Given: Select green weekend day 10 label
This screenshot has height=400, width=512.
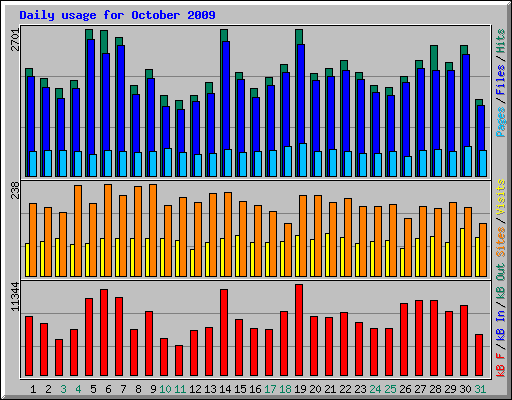Looking at the screenshot, I should (165, 389).
